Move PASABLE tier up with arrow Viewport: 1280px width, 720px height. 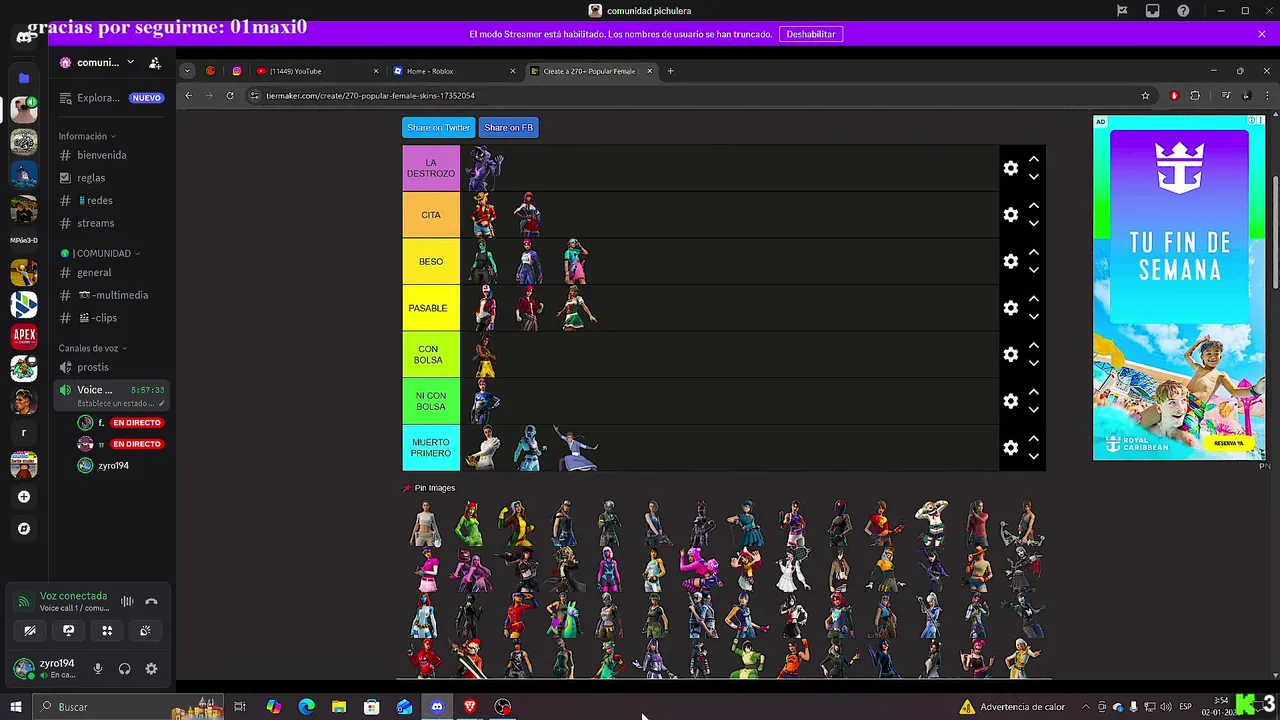pos(1034,299)
